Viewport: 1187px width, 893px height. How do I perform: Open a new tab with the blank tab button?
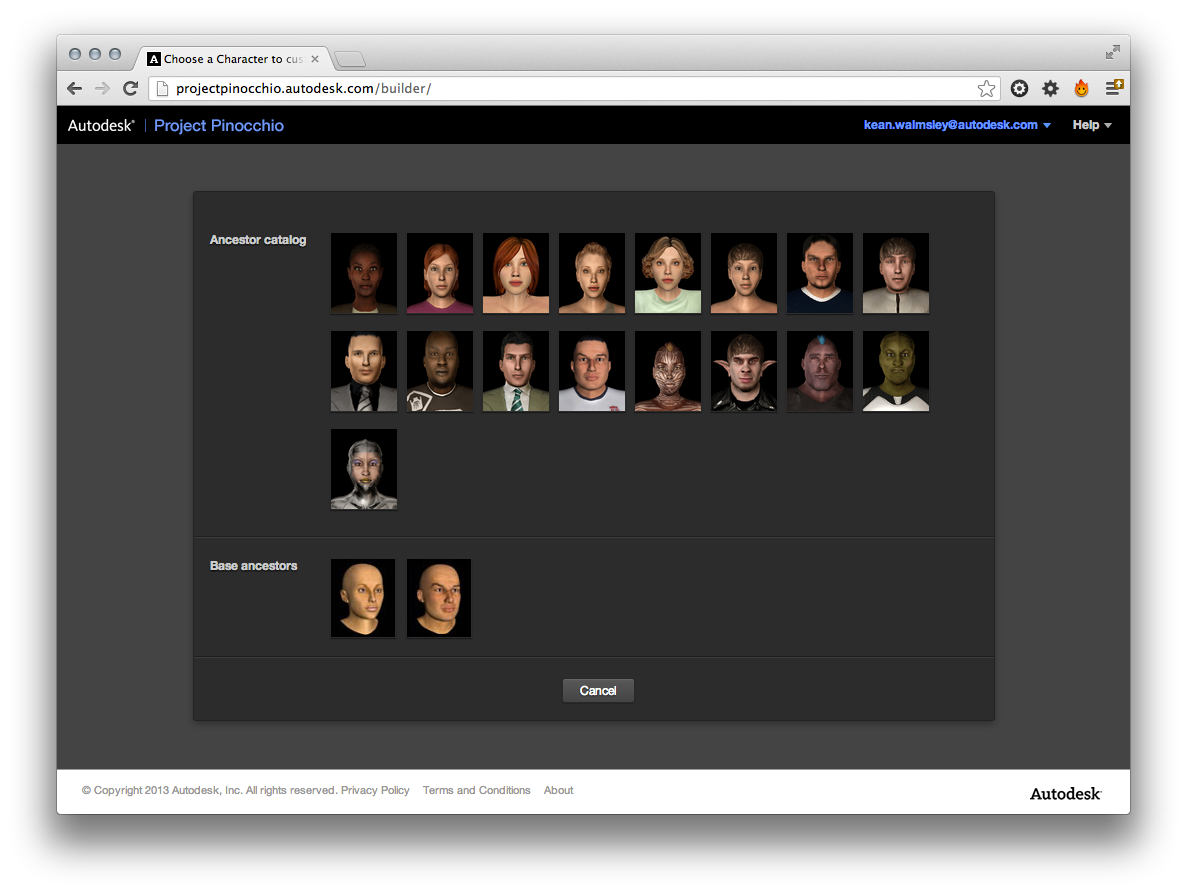tap(349, 59)
